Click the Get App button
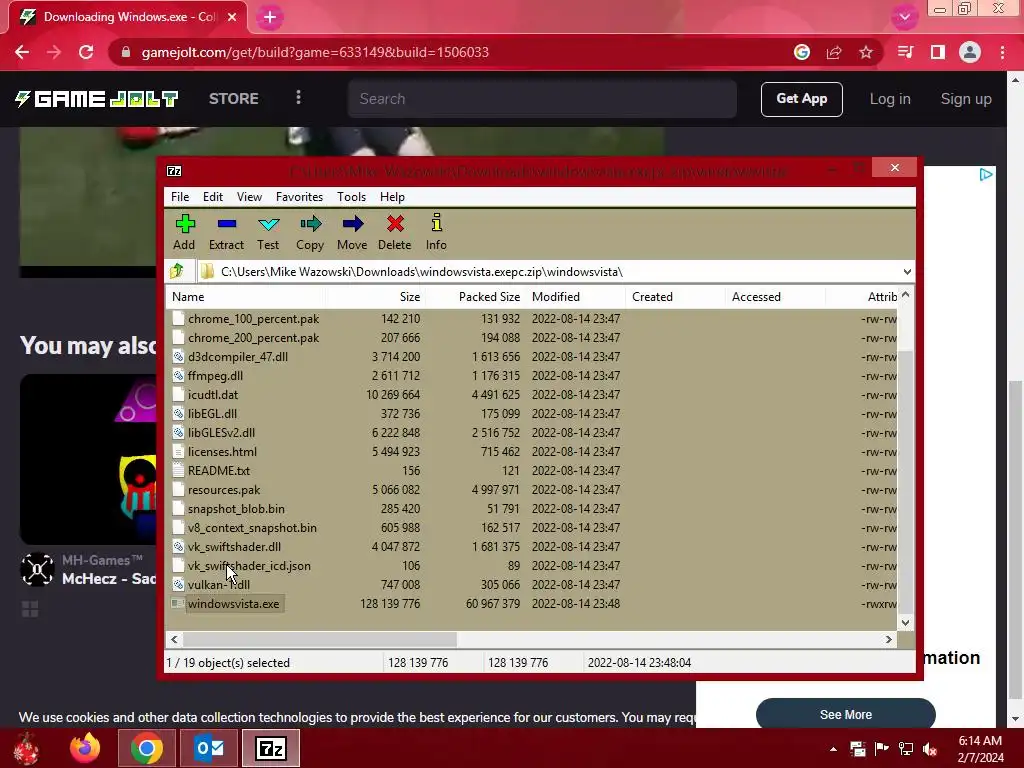The image size is (1024, 768). pyautogui.click(x=801, y=99)
